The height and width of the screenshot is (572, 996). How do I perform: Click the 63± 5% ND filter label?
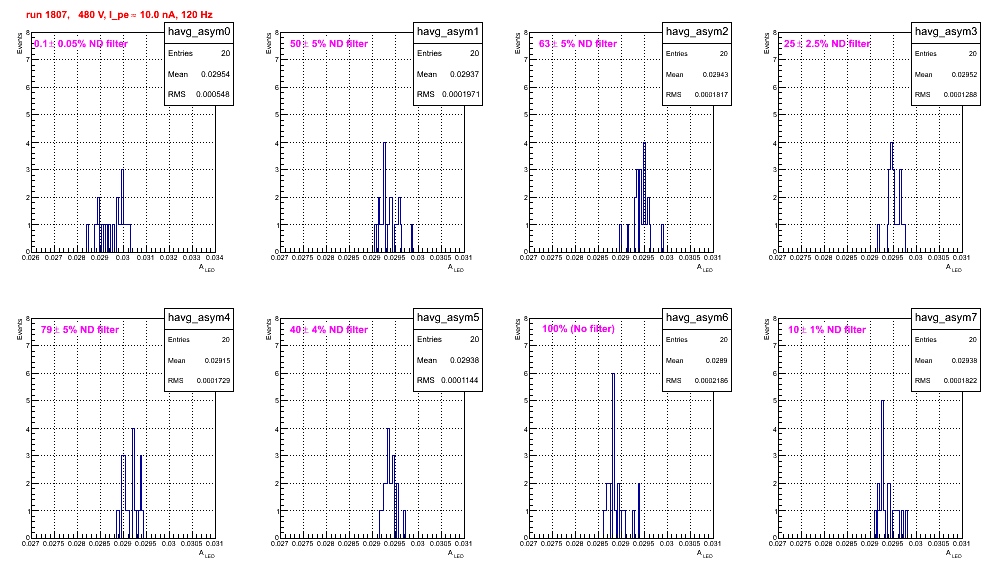pyautogui.click(x=578, y=44)
